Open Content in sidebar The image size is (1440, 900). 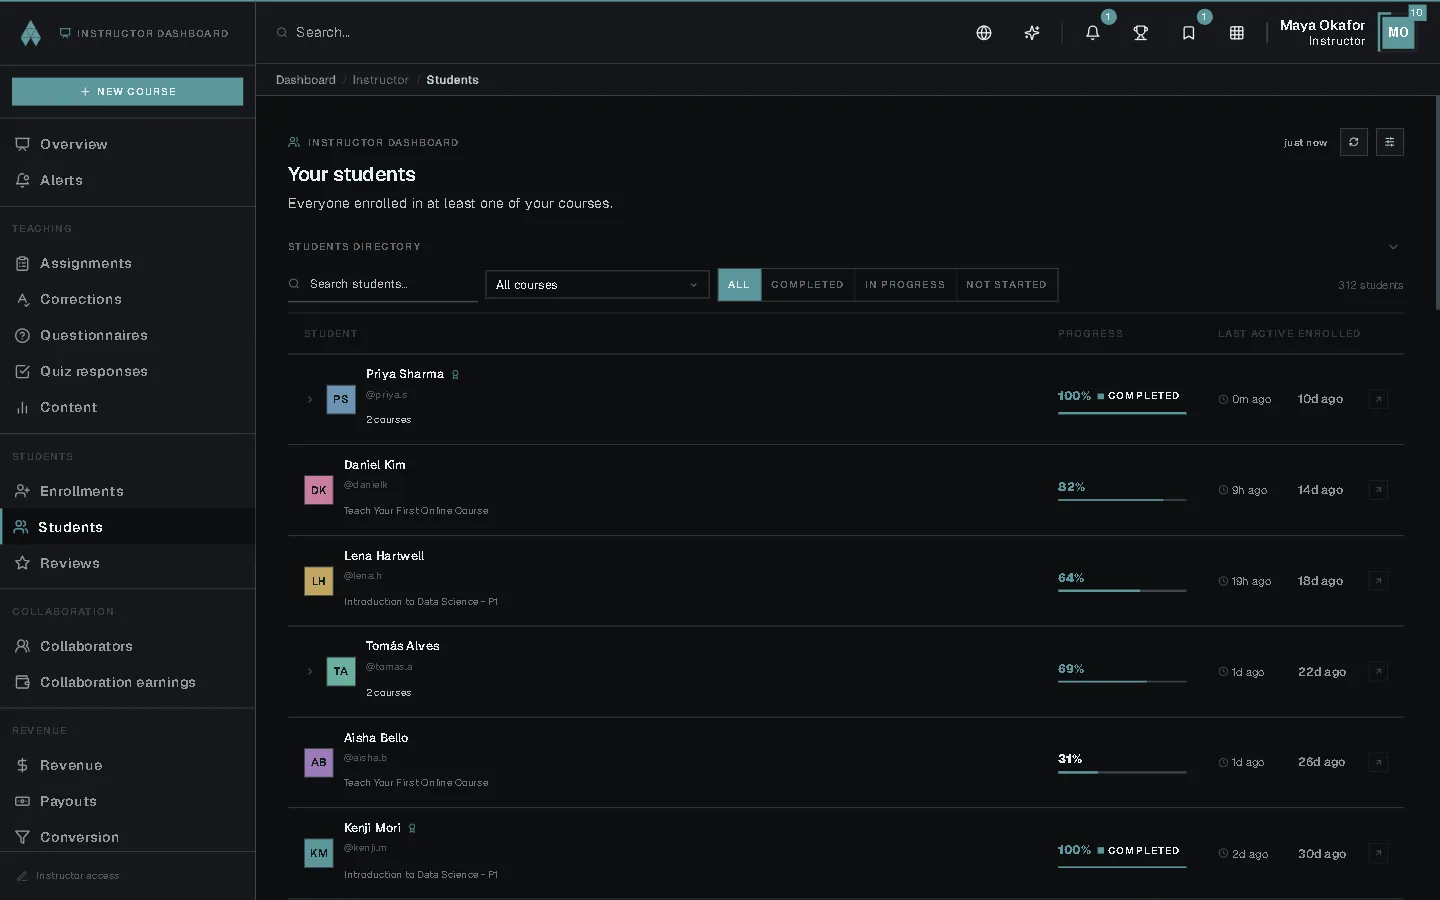pos(127,407)
